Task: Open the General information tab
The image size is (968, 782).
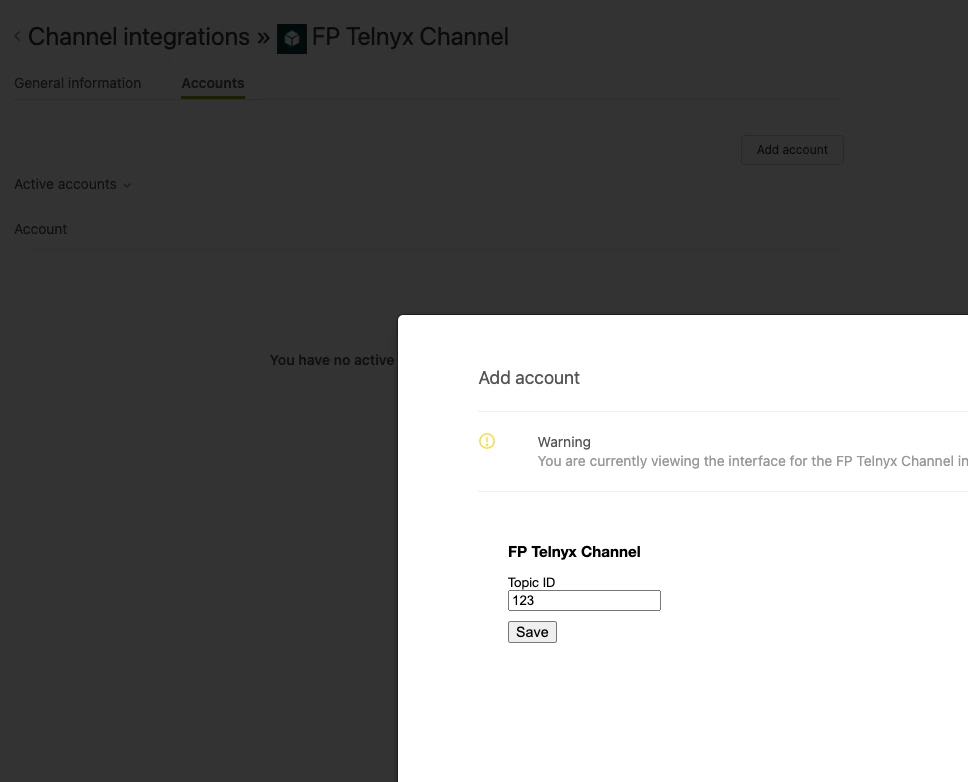Action: (78, 83)
